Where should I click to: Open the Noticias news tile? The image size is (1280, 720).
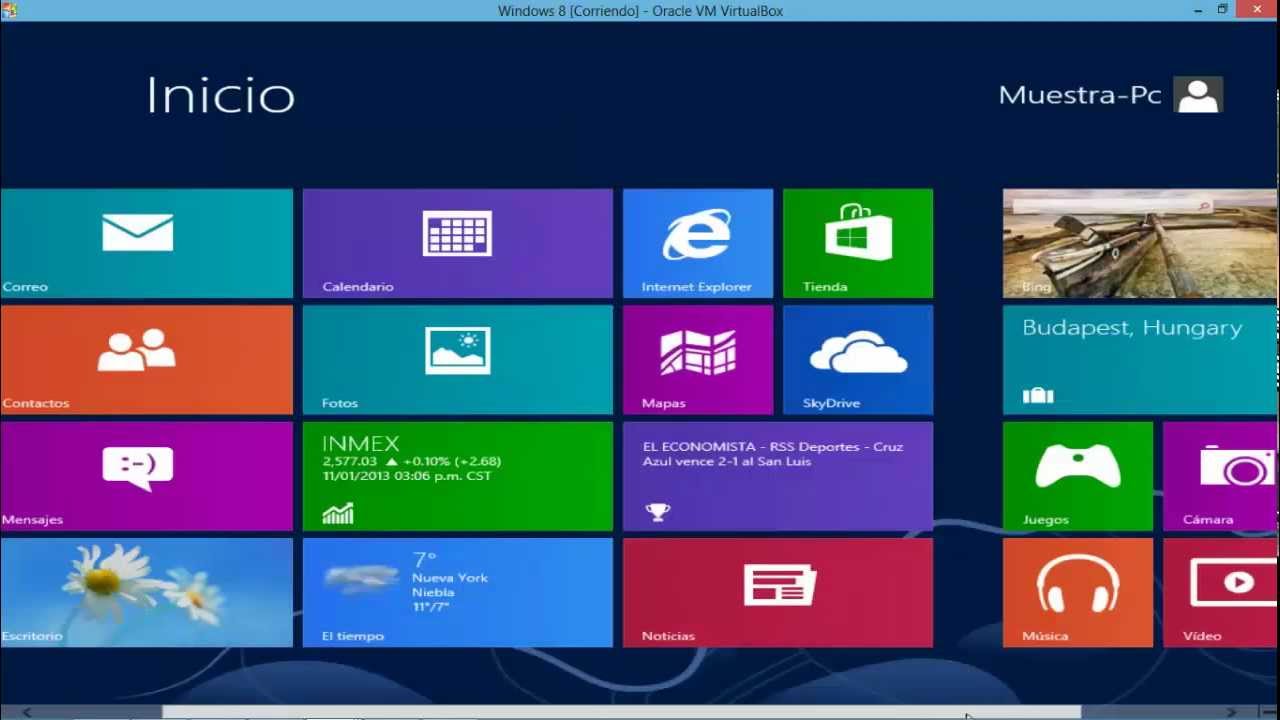pos(778,593)
